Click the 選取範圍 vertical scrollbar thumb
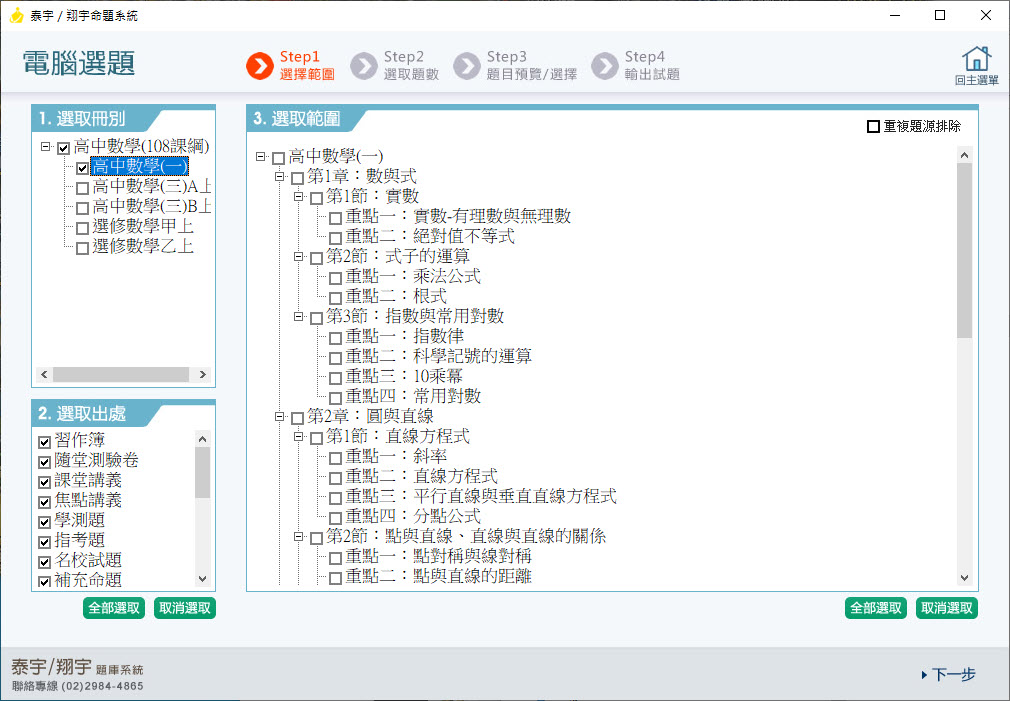This screenshot has height=701, width=1010. tap(964, 250)
